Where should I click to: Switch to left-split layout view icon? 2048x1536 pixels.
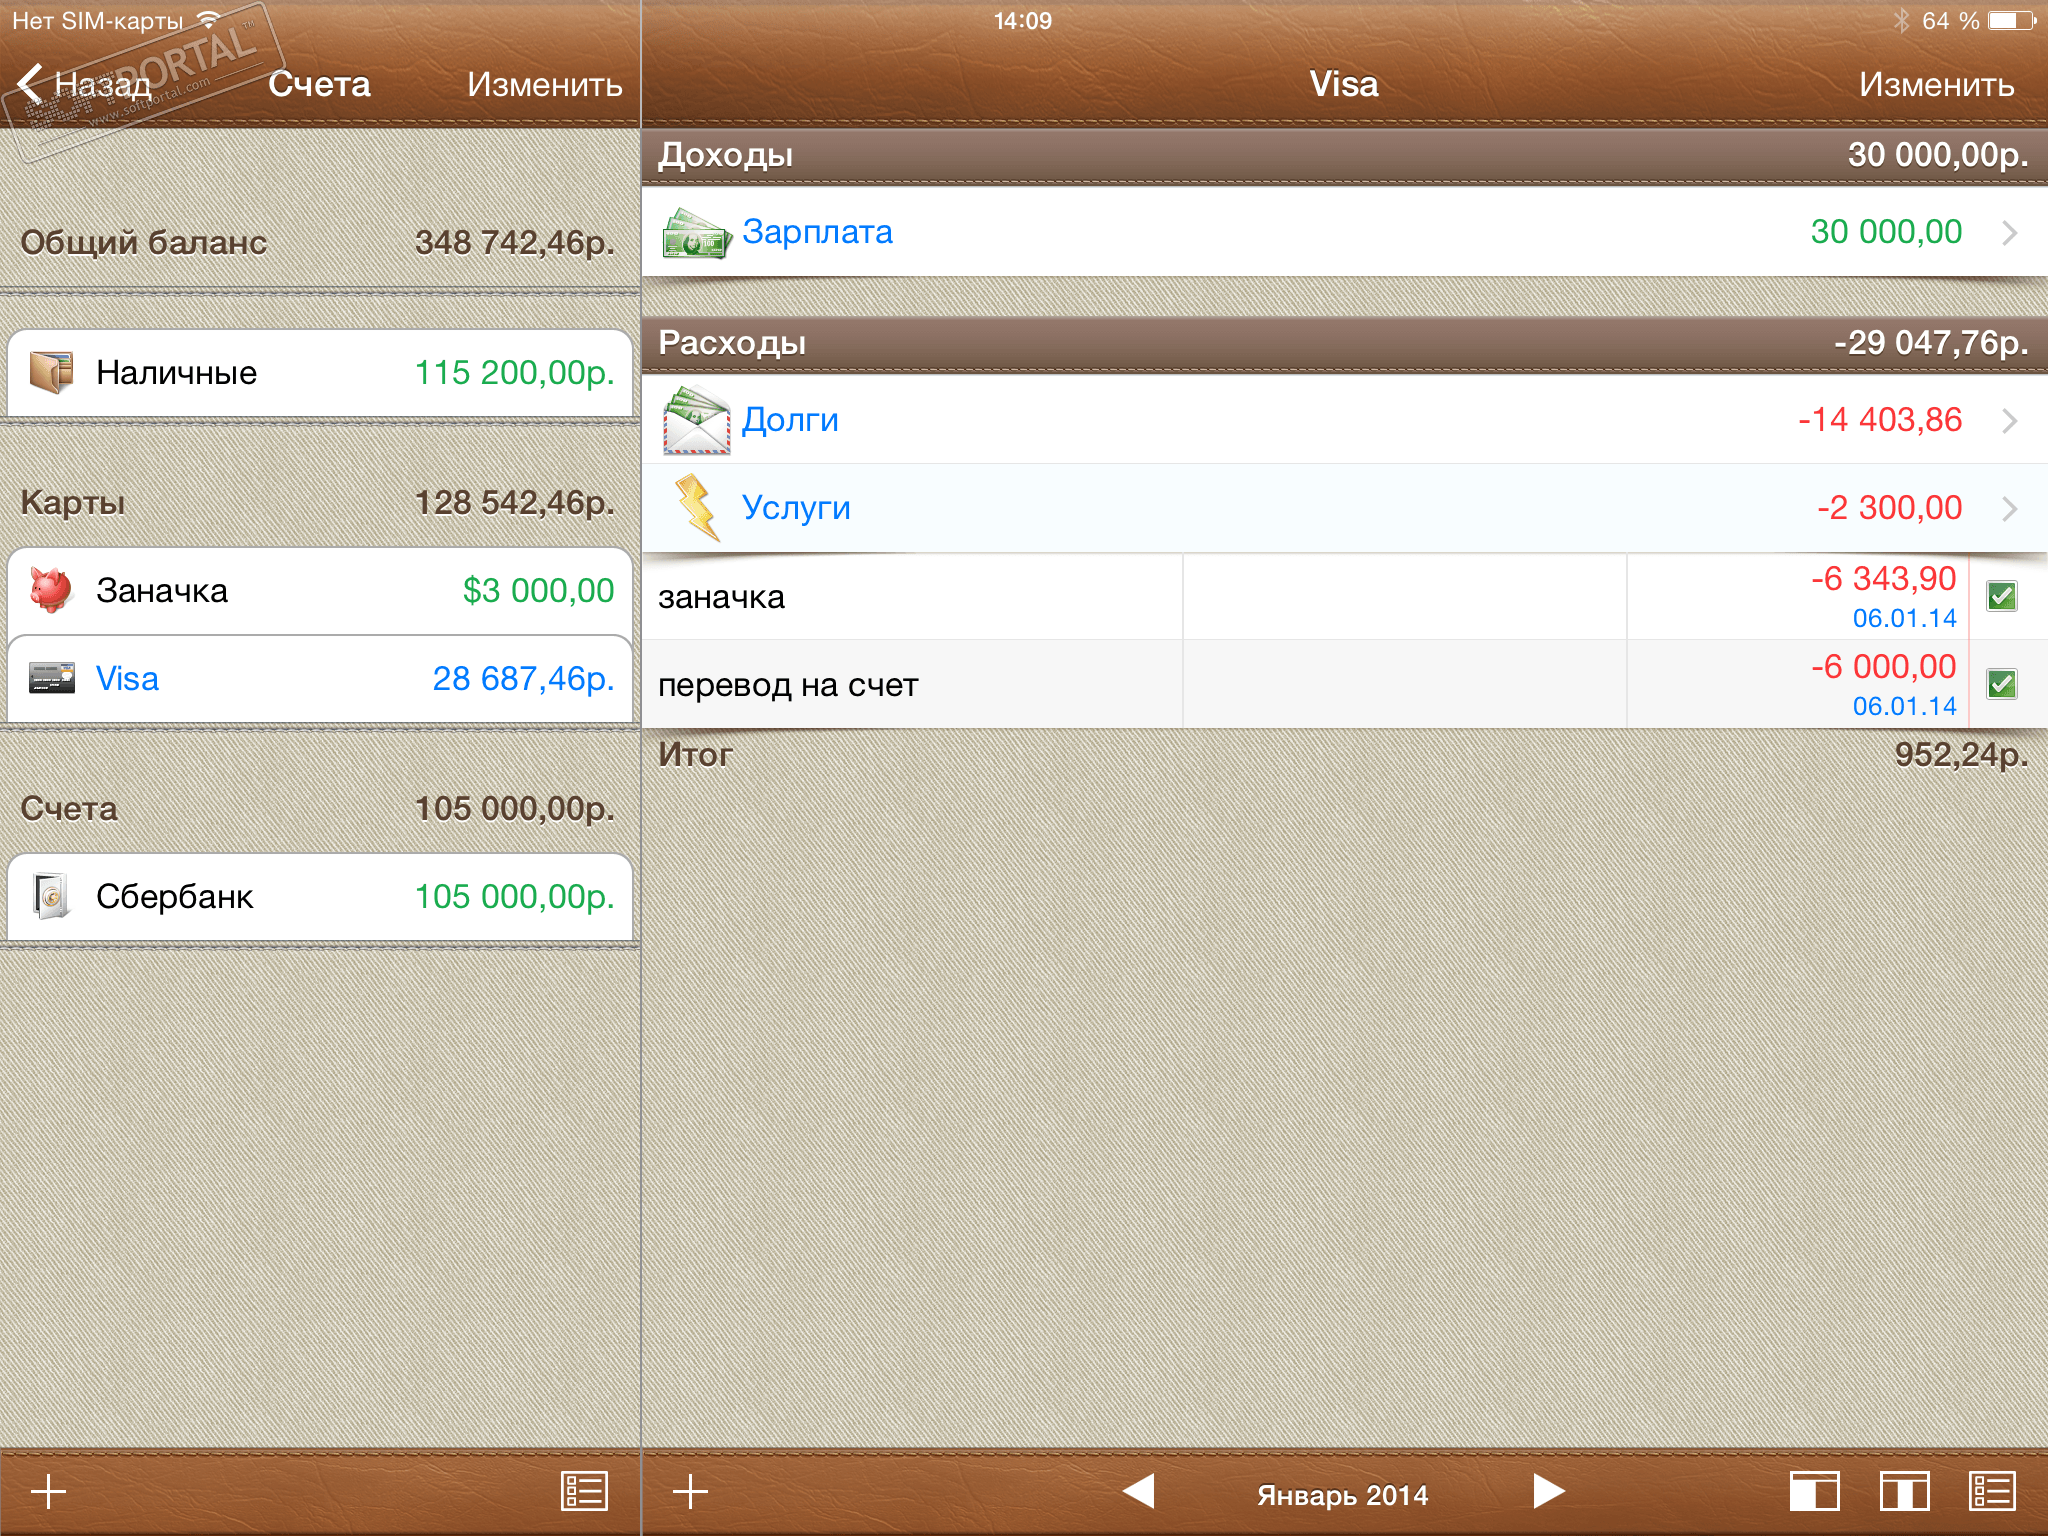click(x=1814, y=1491)
